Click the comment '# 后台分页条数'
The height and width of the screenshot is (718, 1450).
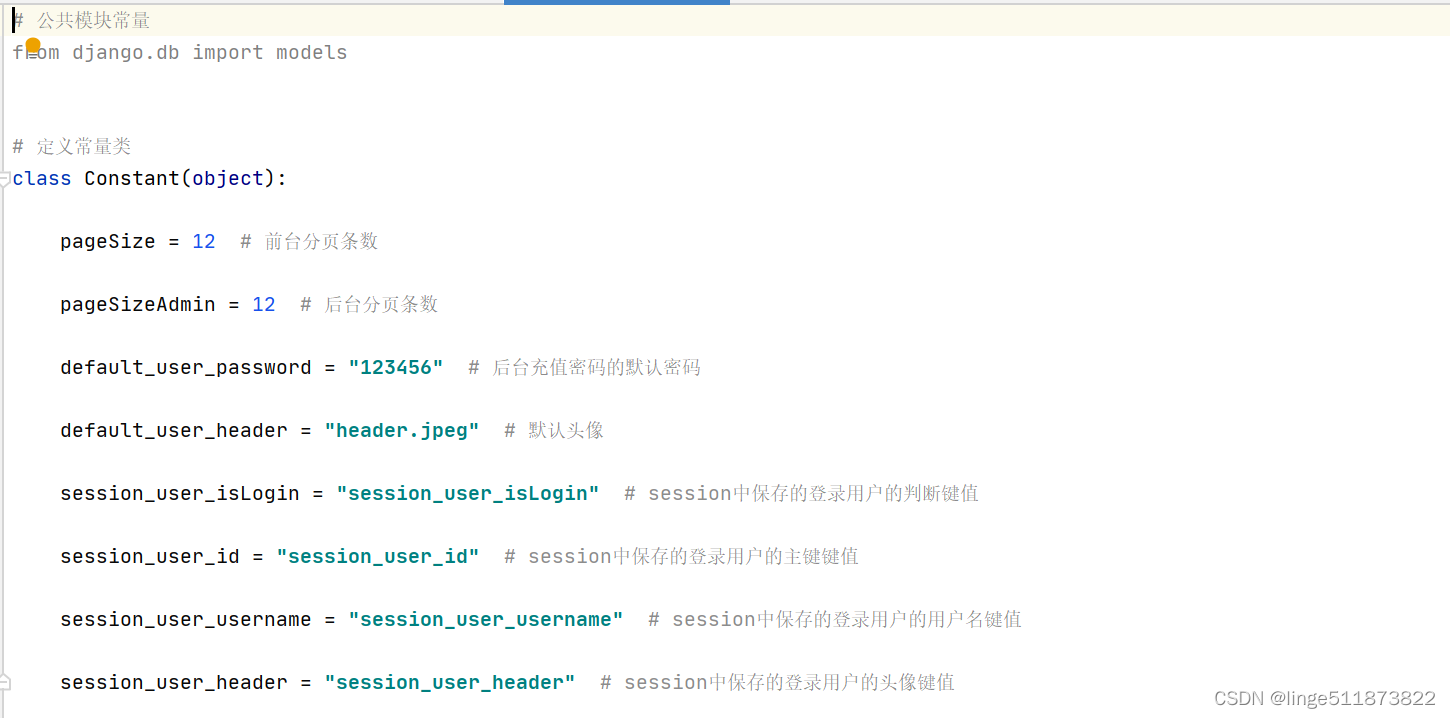pyautogui.click(x=369, y=305)
